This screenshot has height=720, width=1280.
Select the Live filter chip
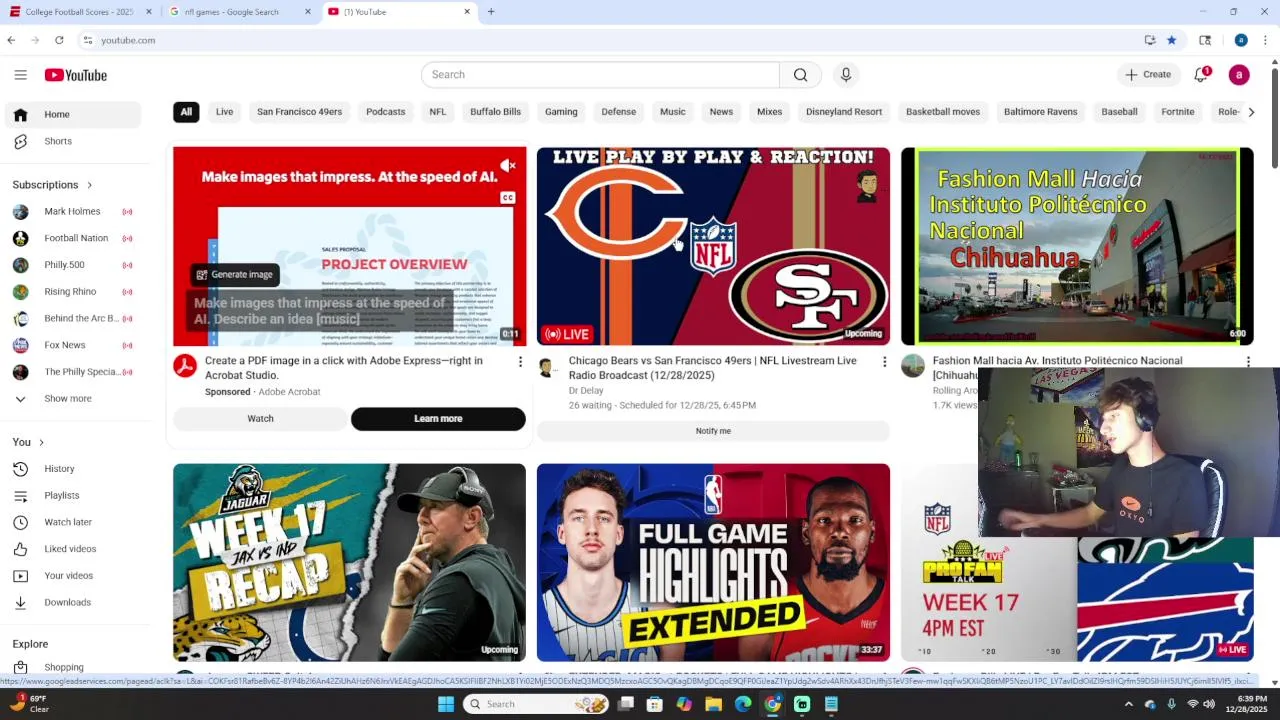[224, 112]
